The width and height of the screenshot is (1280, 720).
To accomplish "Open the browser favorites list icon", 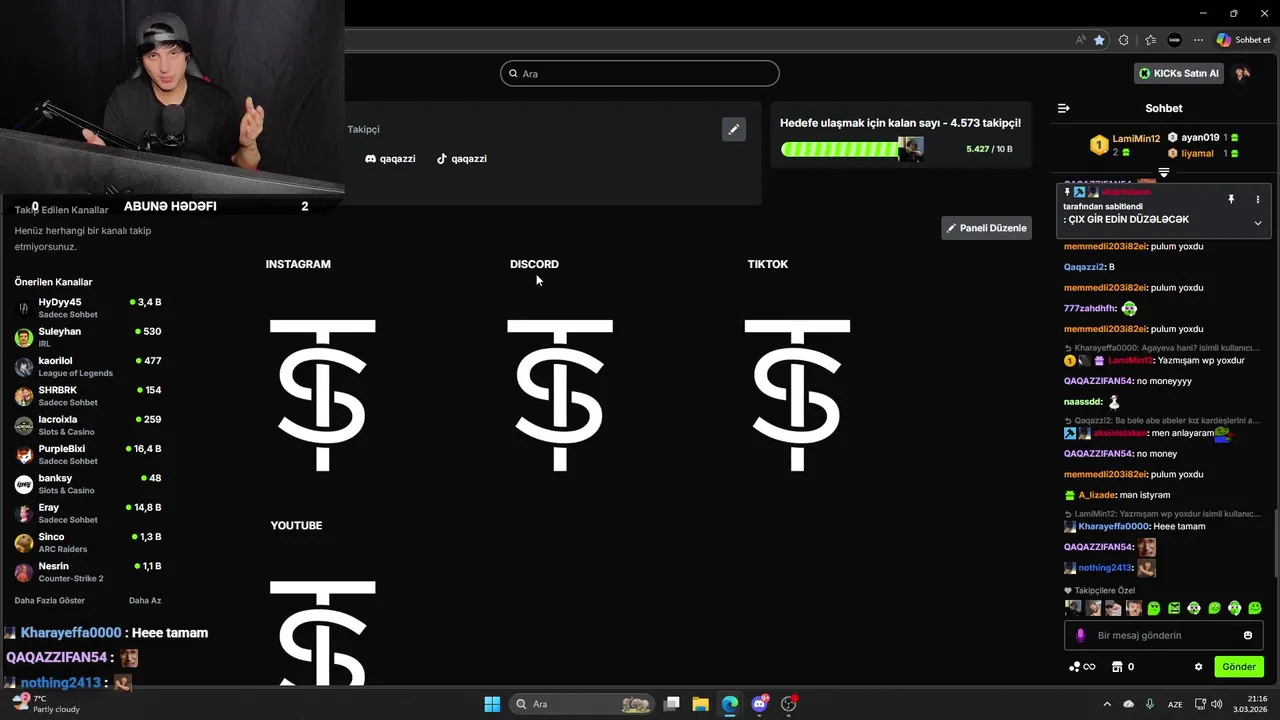I will pyautogui.click(x=1150, y=40).
